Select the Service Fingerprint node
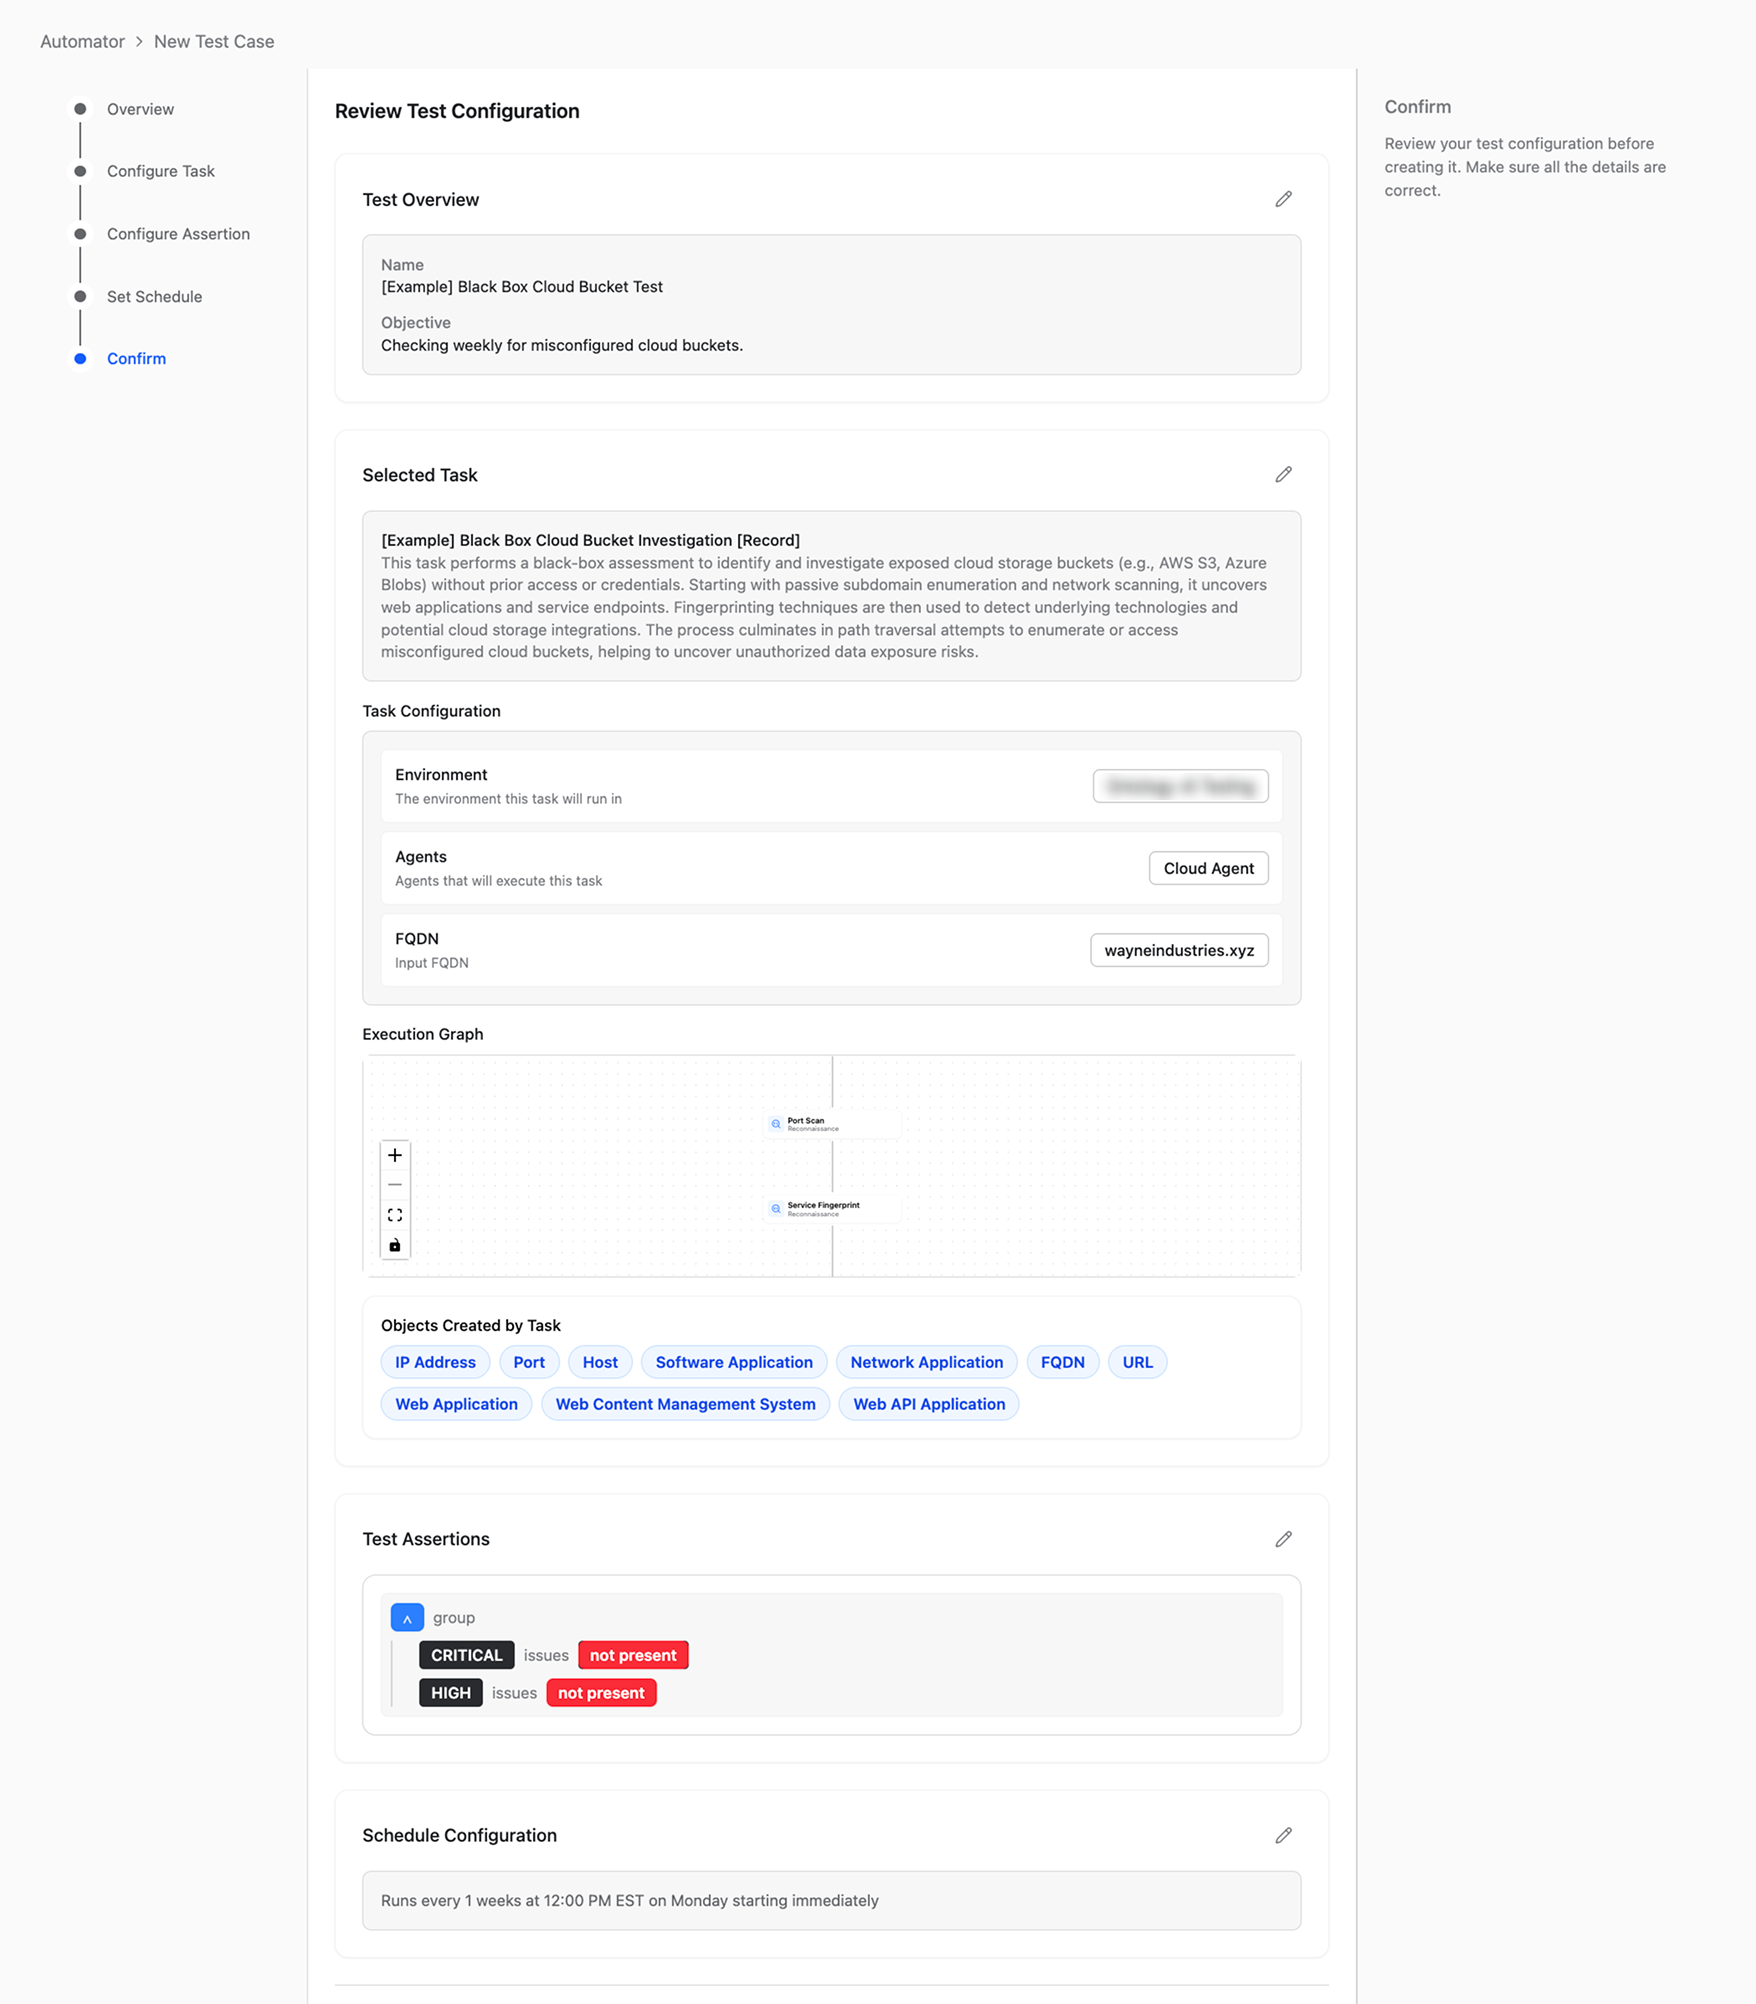1756x2004 pixels. point(832,1208)
